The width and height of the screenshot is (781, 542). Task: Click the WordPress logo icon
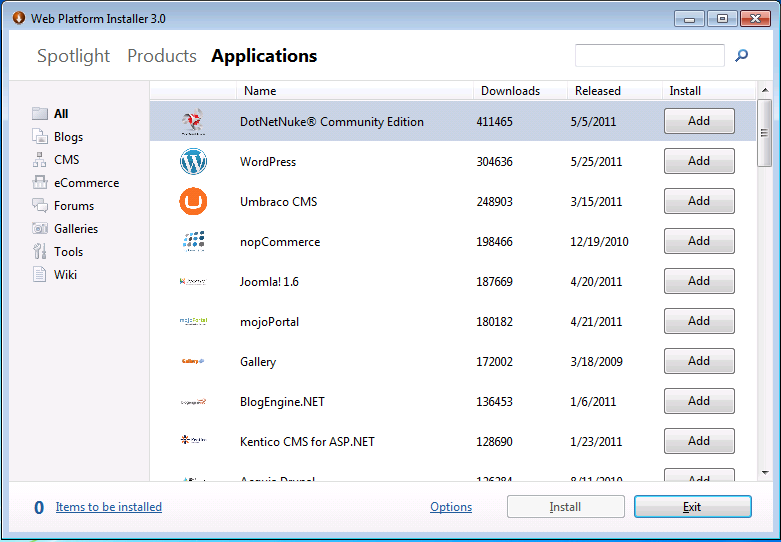pos(193,161)
